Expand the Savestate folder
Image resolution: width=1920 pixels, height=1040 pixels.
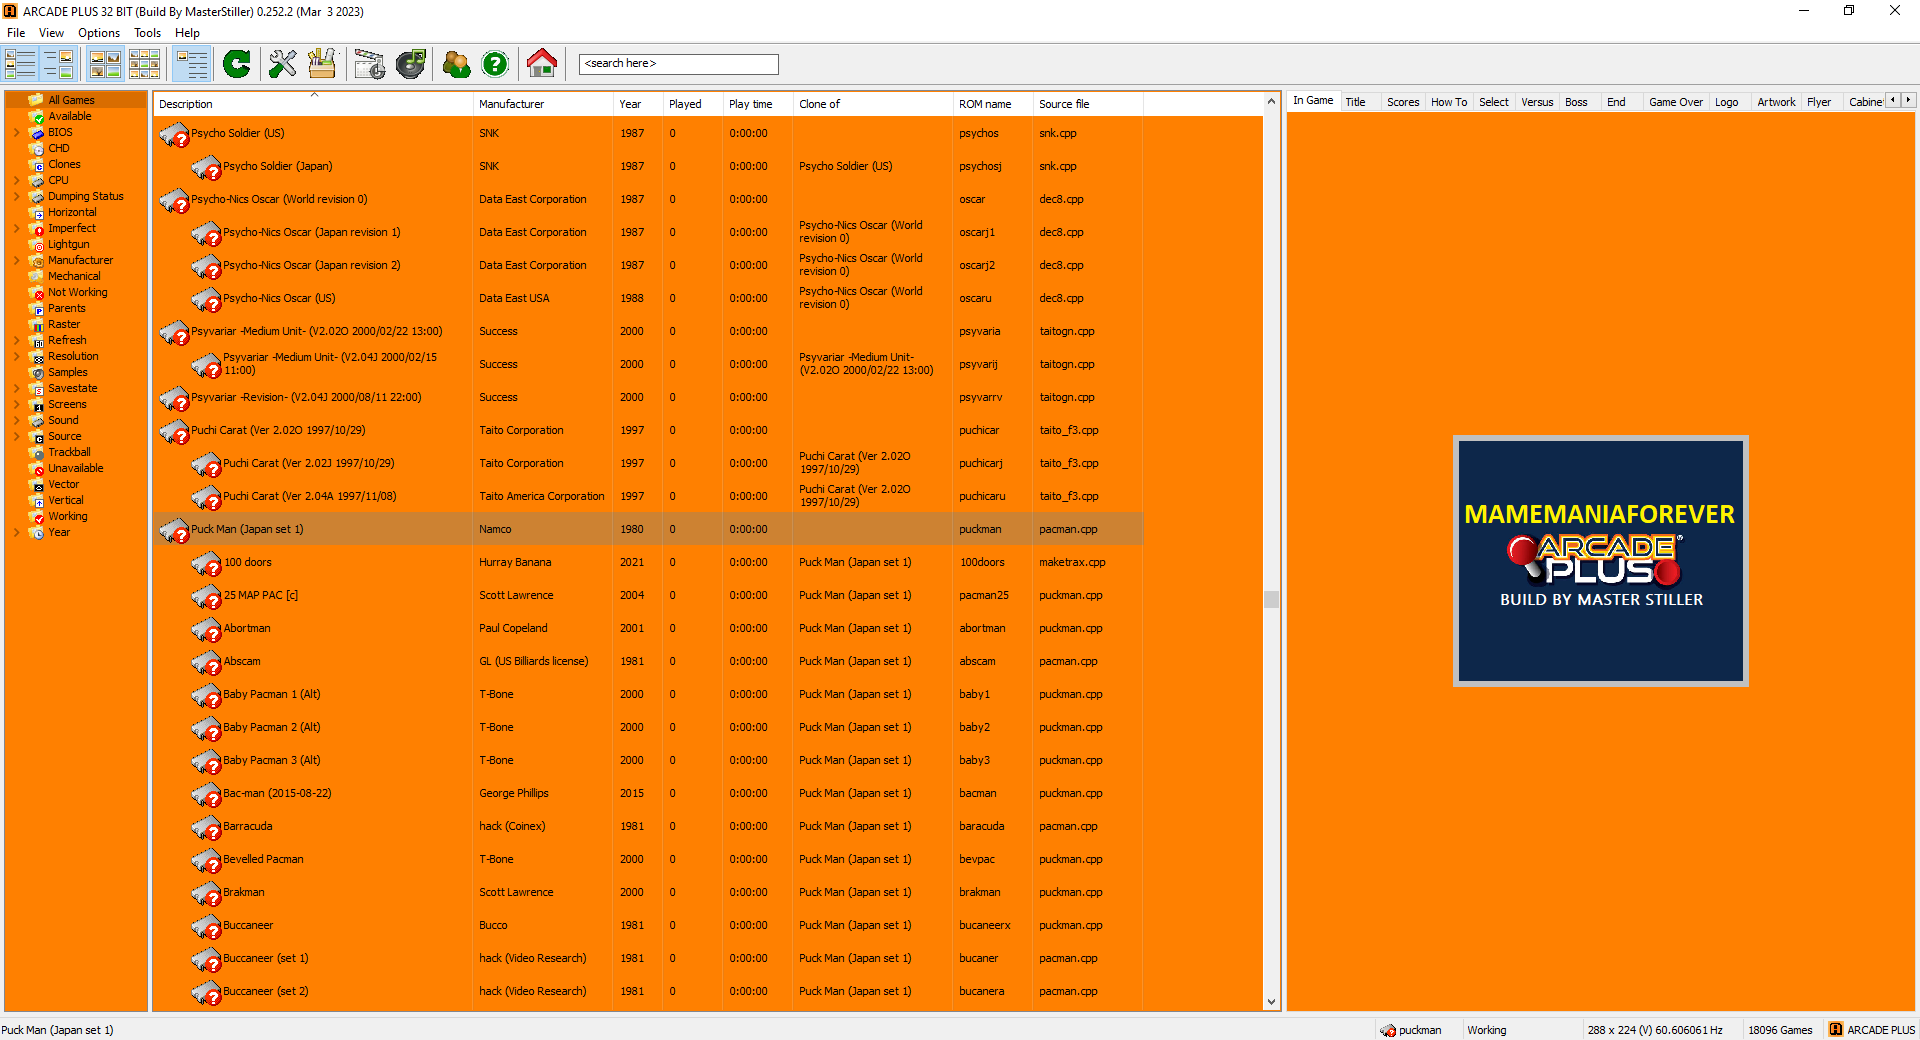pyautogui.click(x=16, y=388)
